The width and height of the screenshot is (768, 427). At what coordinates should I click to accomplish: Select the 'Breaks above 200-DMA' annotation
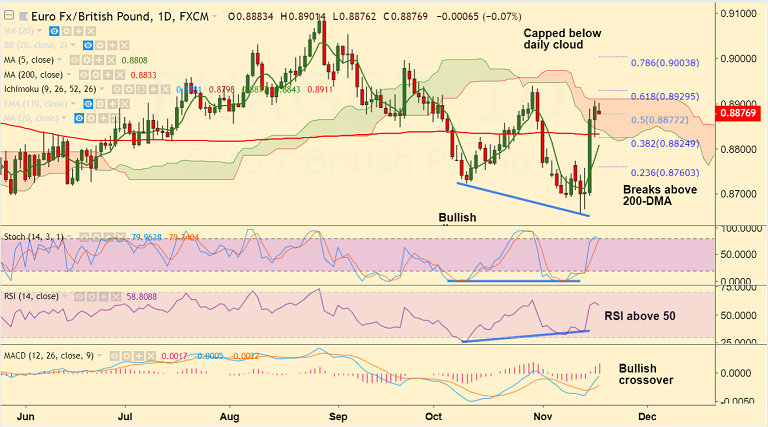pyautogui.click(x=660, y=195)
